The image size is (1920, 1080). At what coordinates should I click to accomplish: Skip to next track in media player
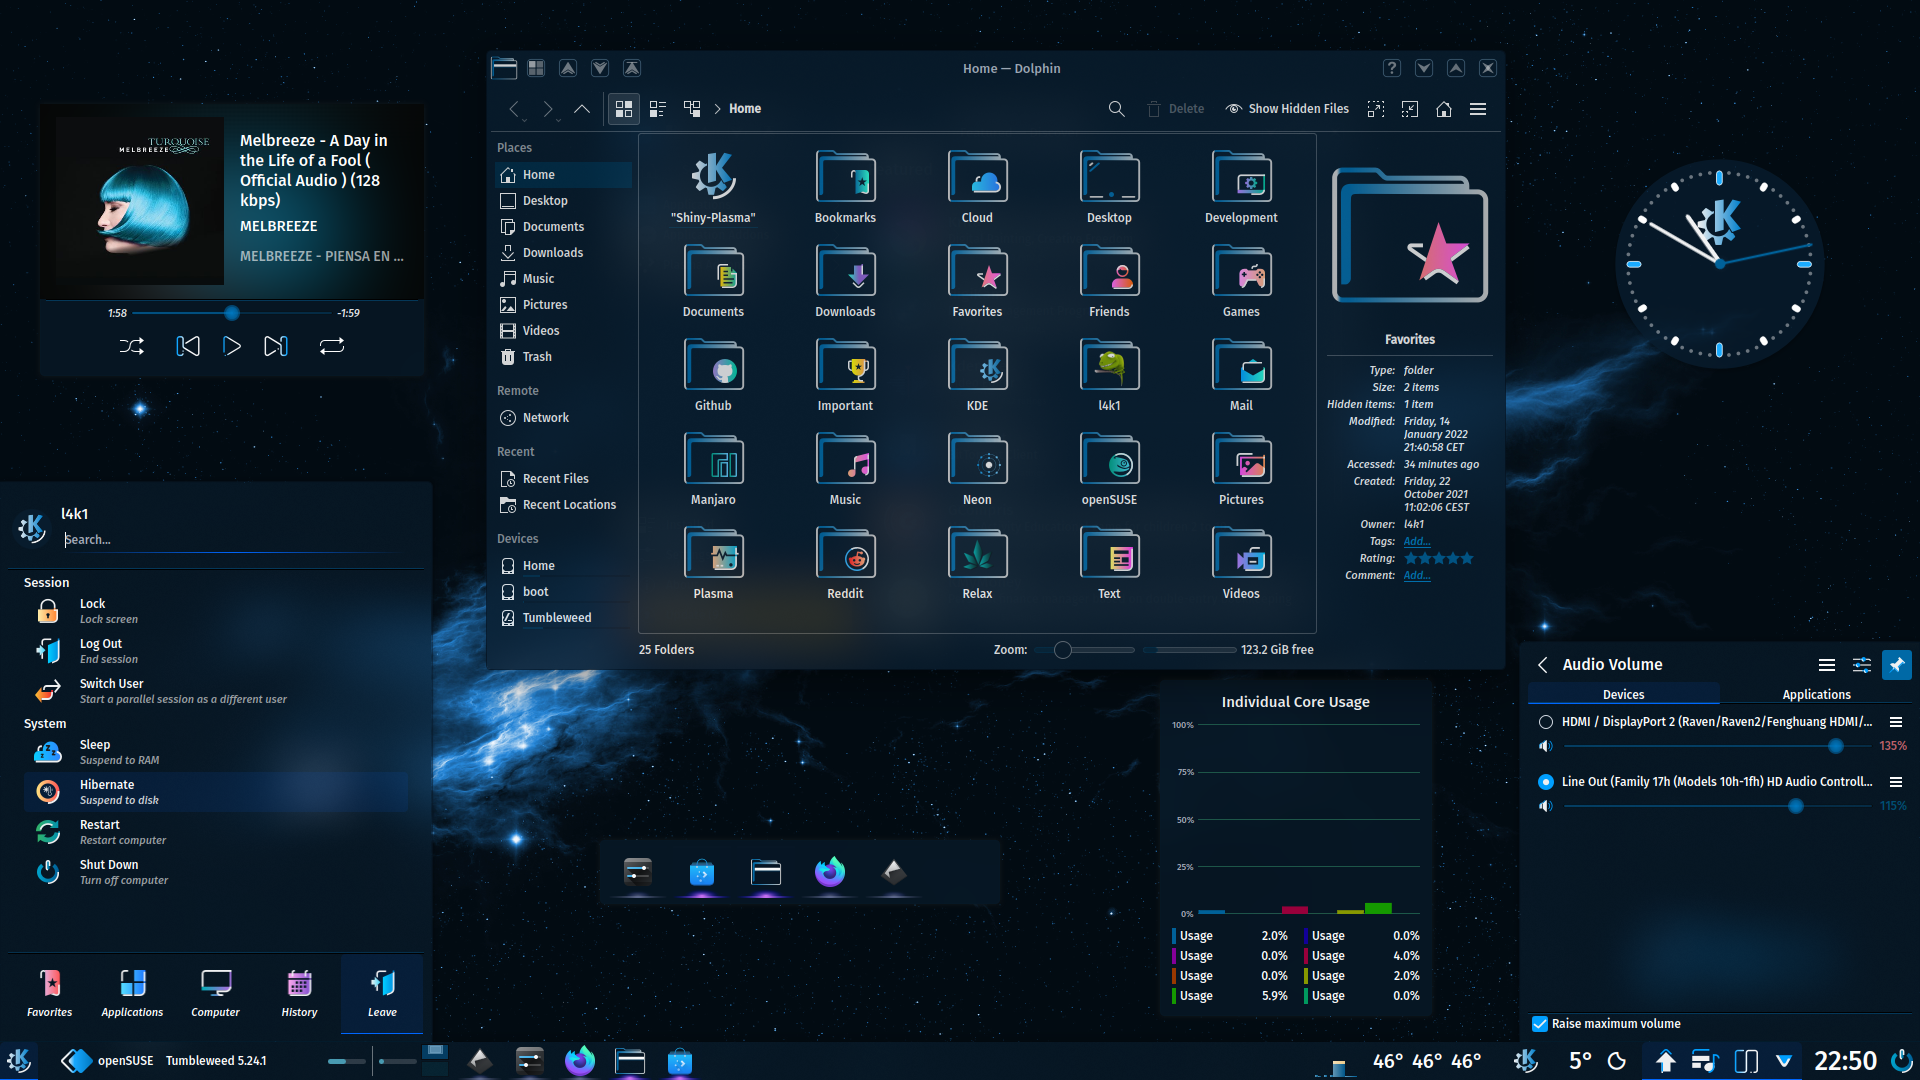[276, 346]
